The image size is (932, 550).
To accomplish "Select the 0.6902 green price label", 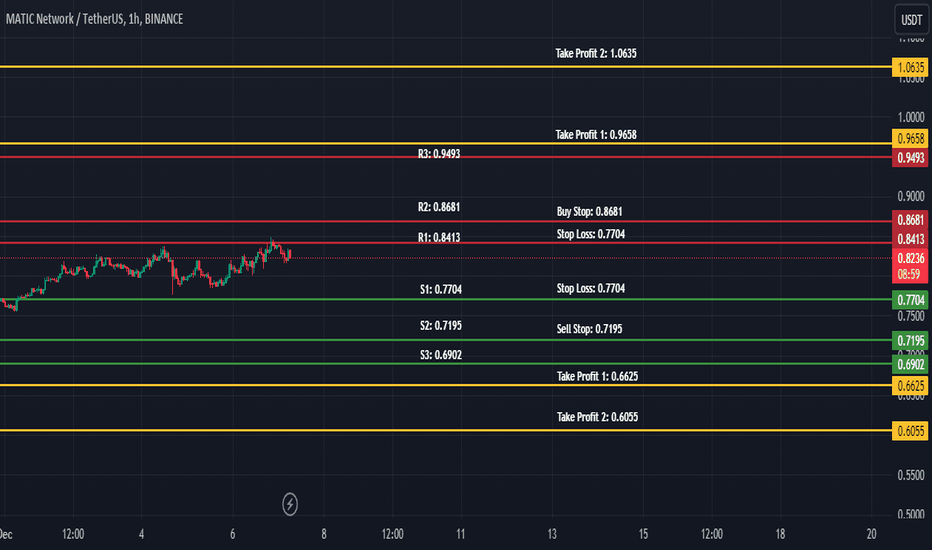I will pos(910,364).
